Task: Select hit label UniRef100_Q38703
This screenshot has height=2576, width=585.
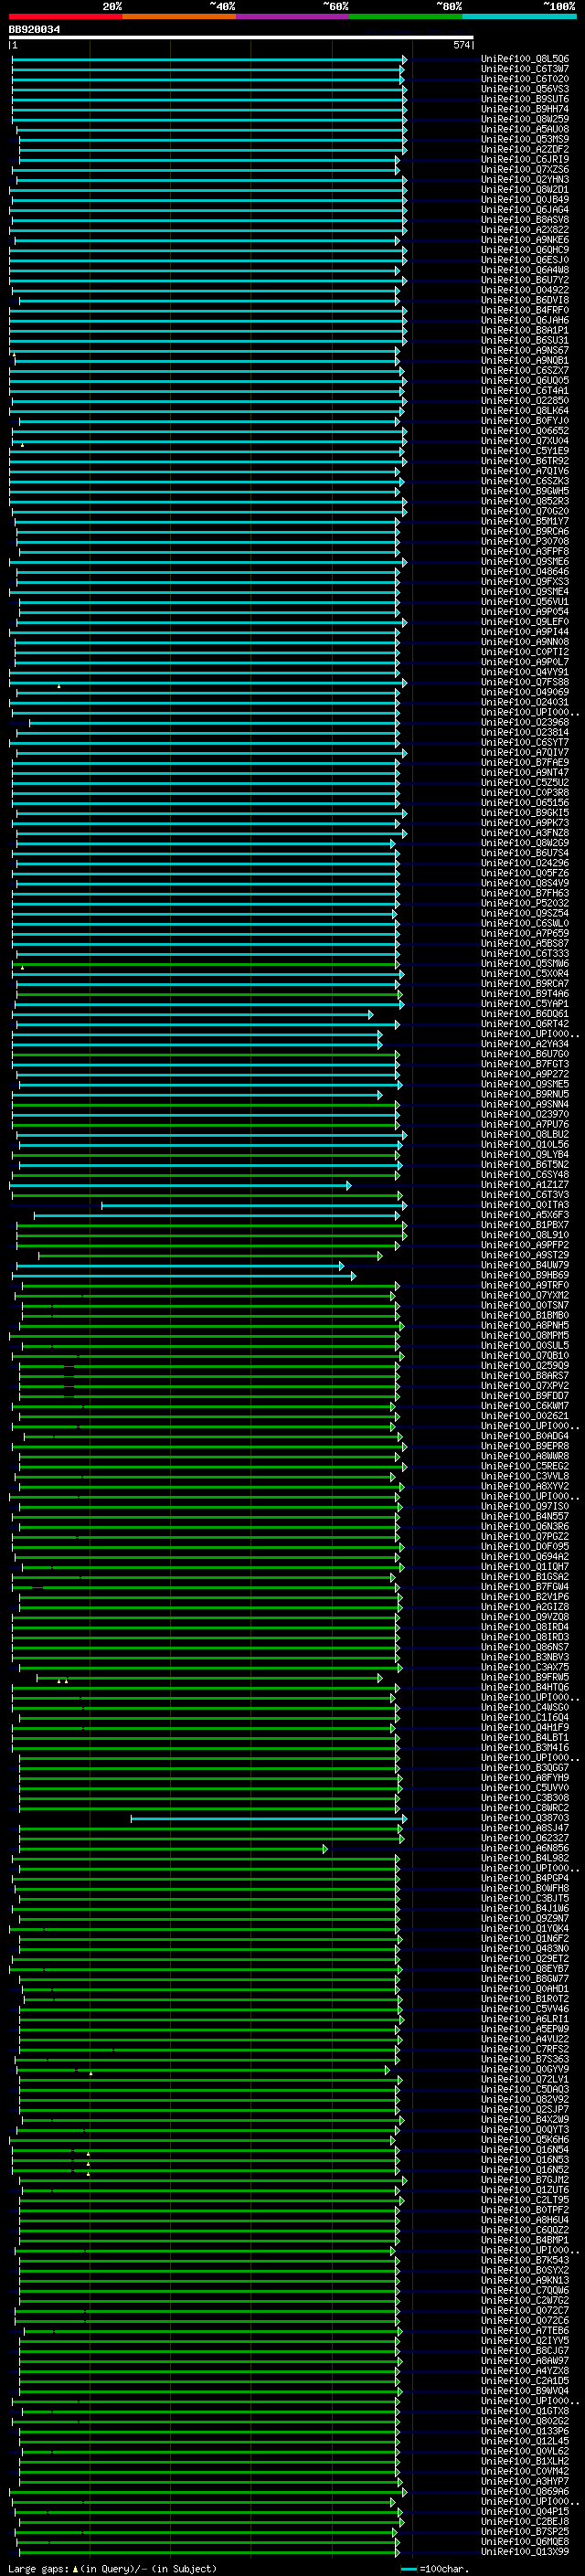Action: click(525, 1818)
